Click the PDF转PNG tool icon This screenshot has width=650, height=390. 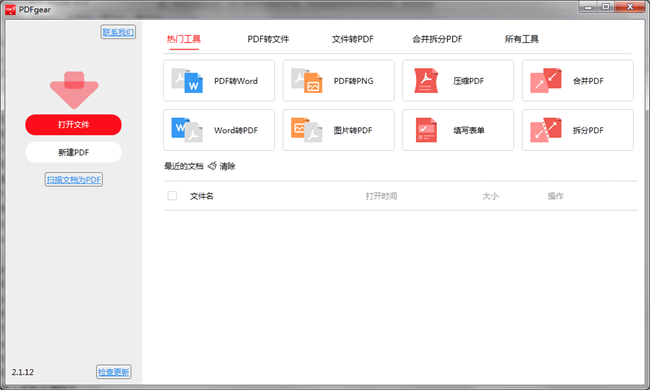(307, 80)
